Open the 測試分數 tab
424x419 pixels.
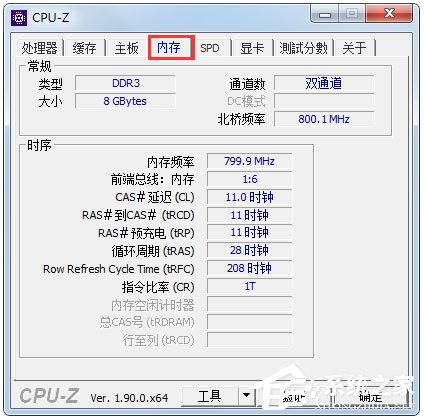pos(303,48)
